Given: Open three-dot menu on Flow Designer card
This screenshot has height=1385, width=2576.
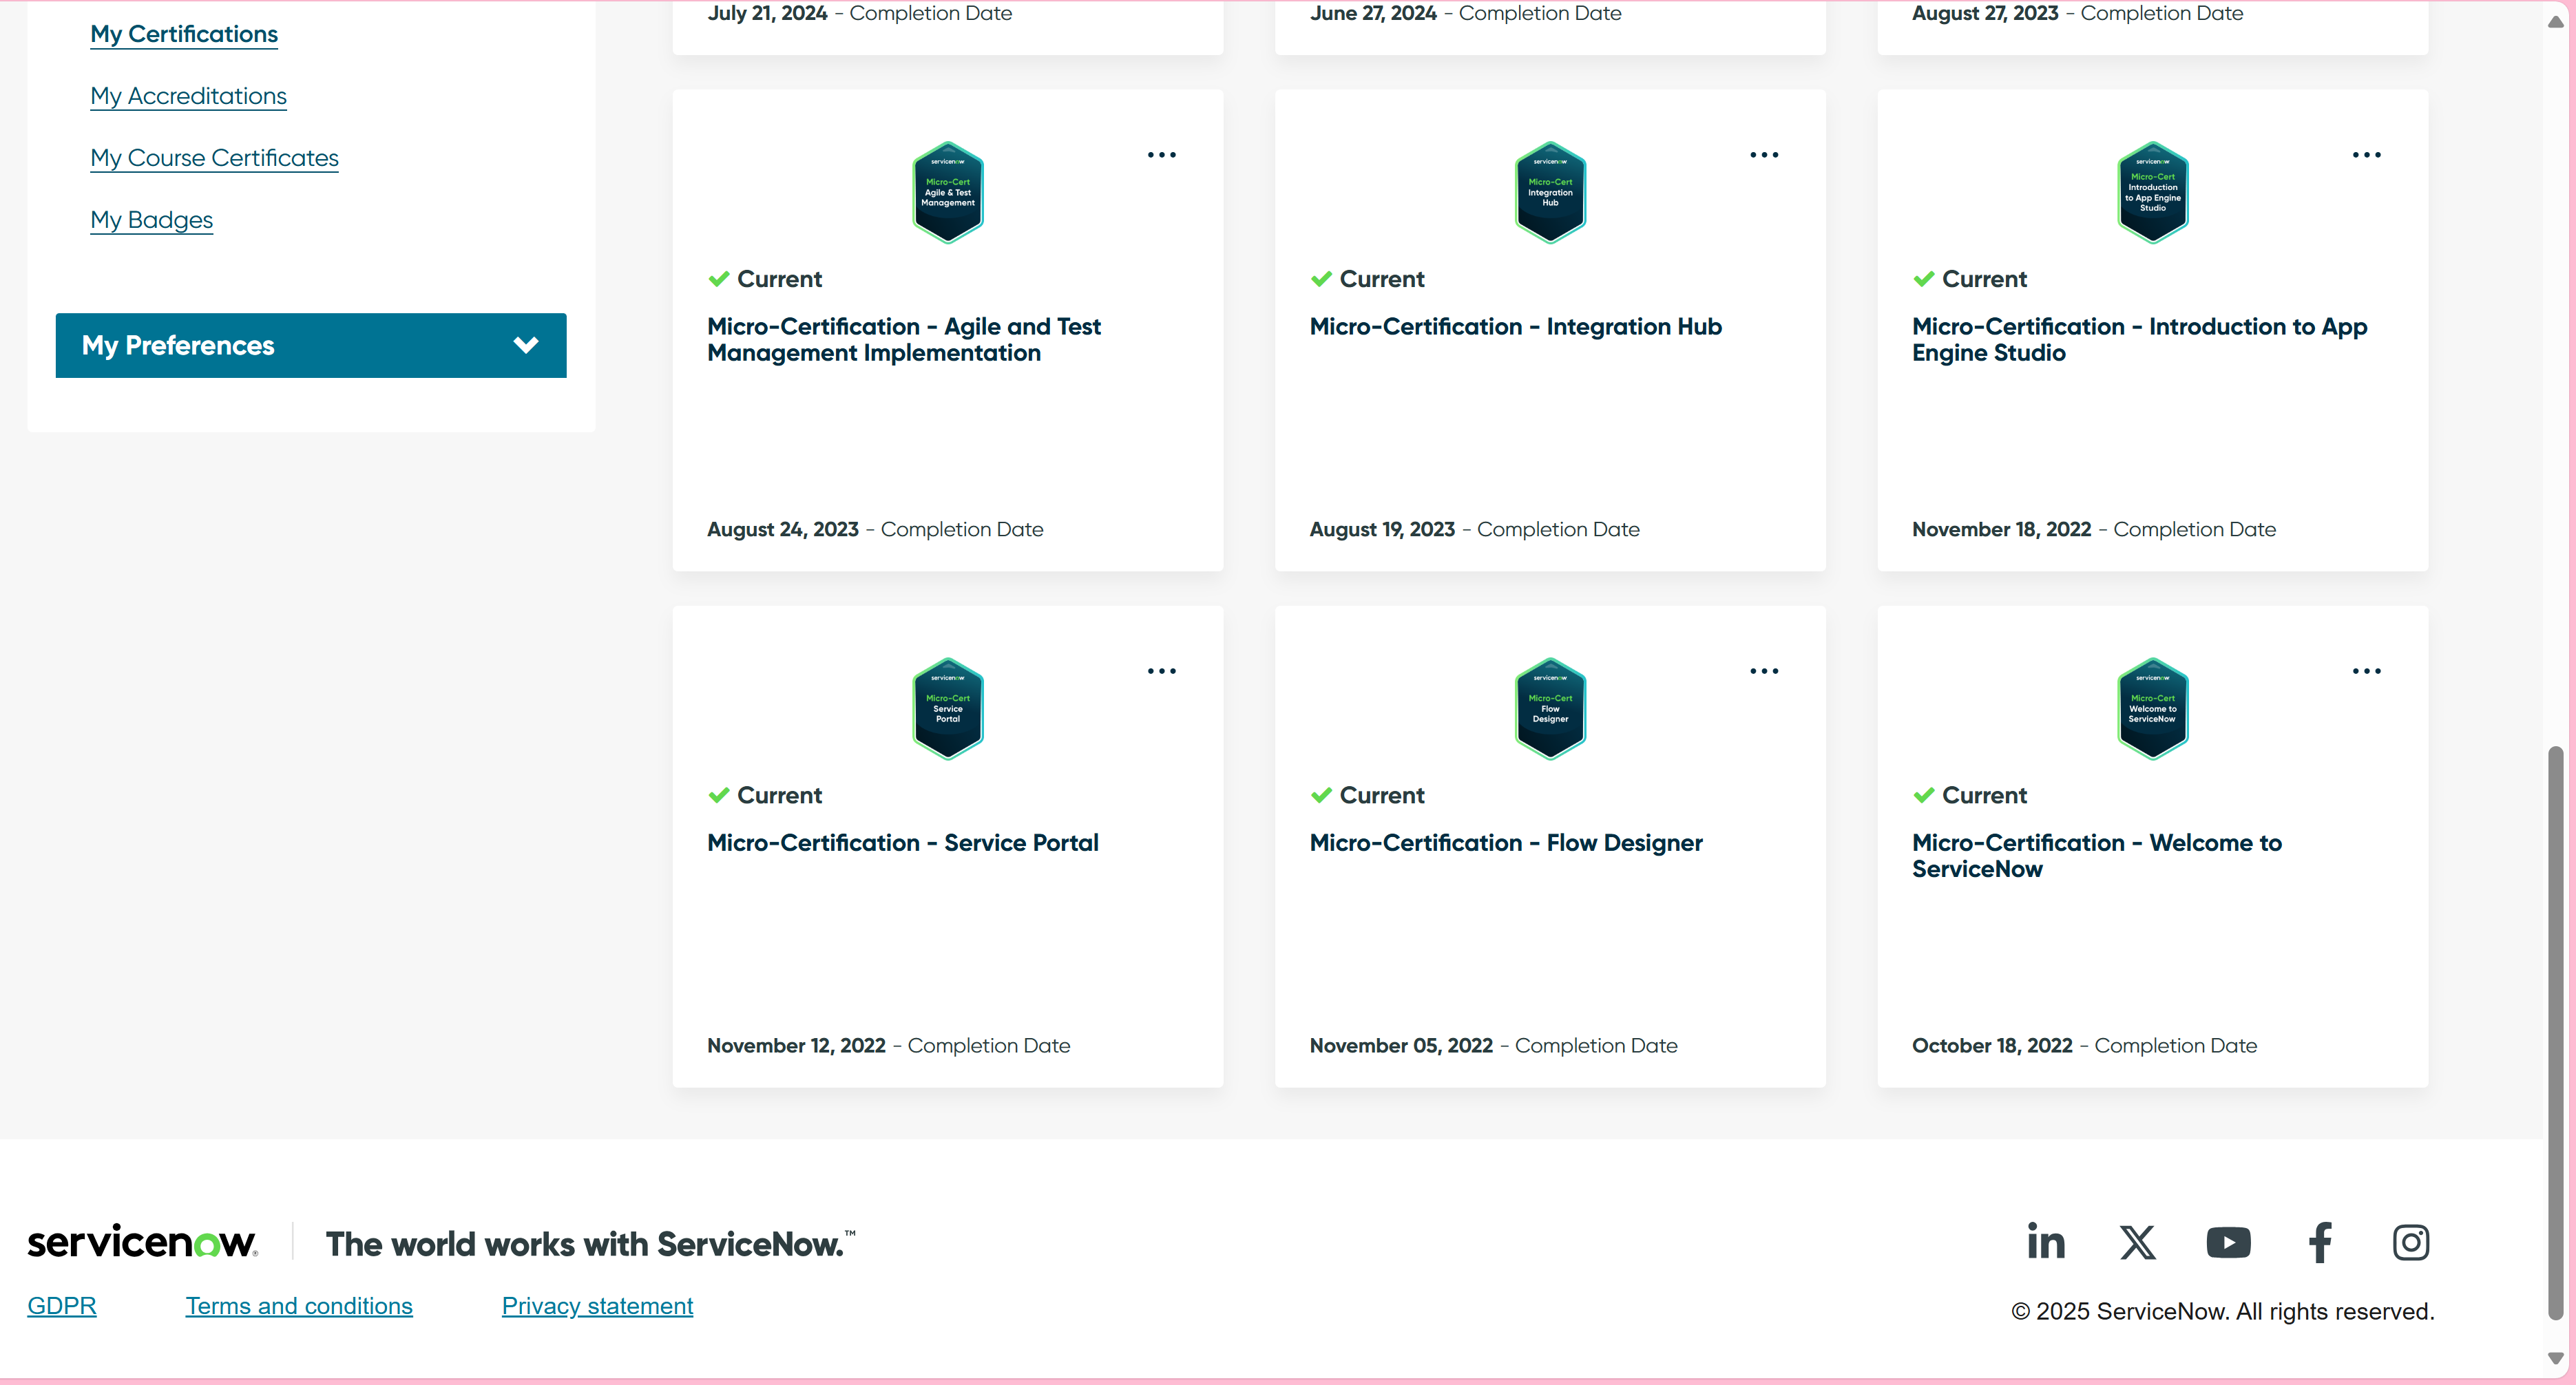Looking at the screenshot, I should click(1763, 671).
